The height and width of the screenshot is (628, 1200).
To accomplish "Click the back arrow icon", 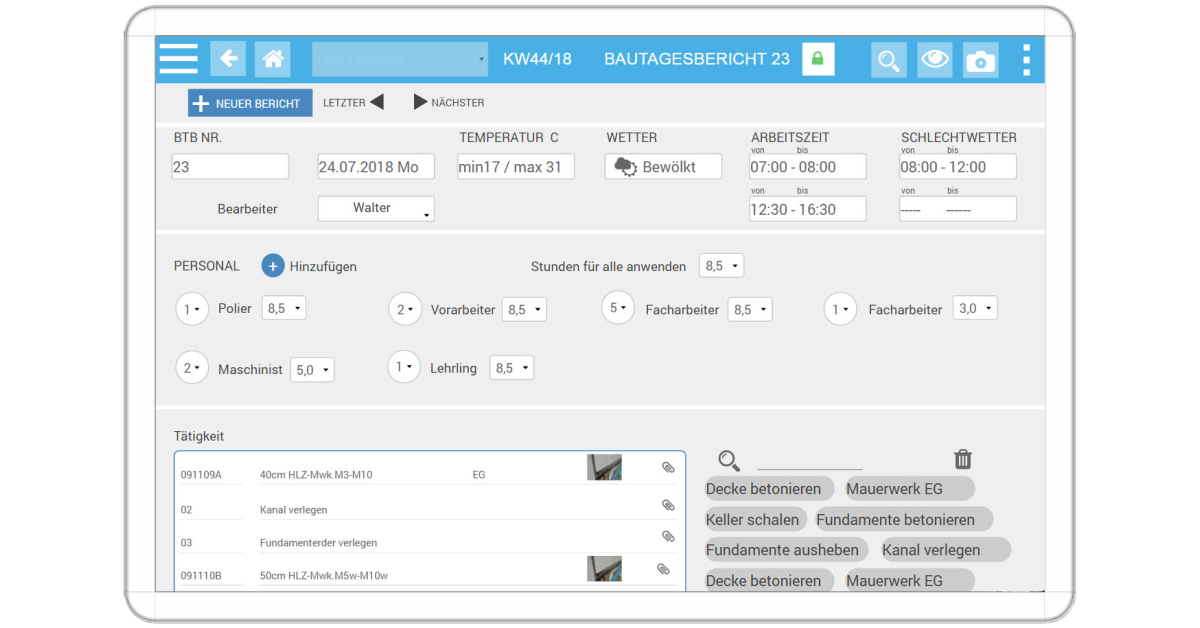I will (x=228, y=58).
